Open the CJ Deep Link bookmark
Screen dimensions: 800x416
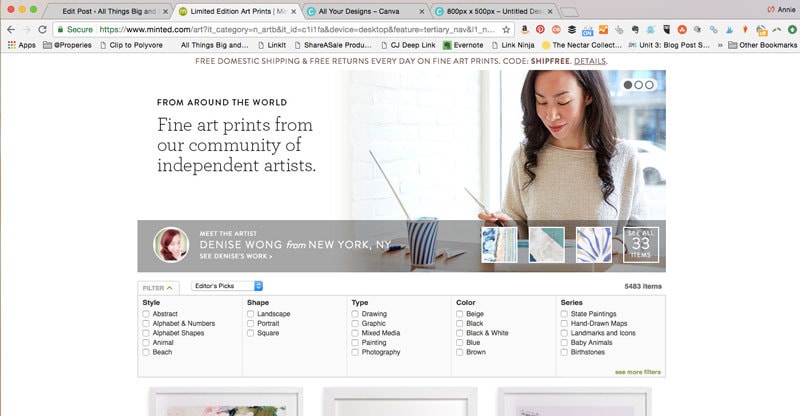tap(408, 45)
